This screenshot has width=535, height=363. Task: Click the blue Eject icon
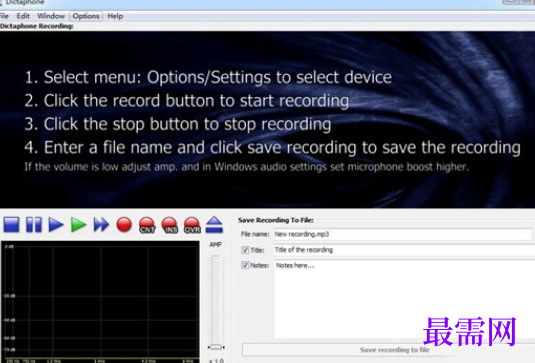214,225
